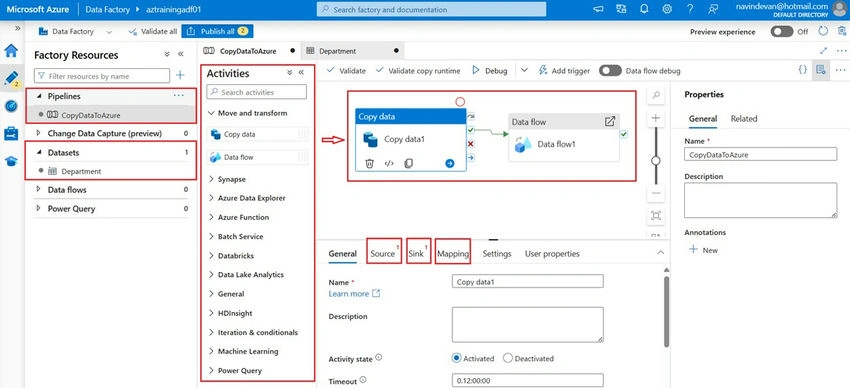Screen dimensions: 850x388
Task: Toggle the Properties pane icon
Action: [821, 70]
